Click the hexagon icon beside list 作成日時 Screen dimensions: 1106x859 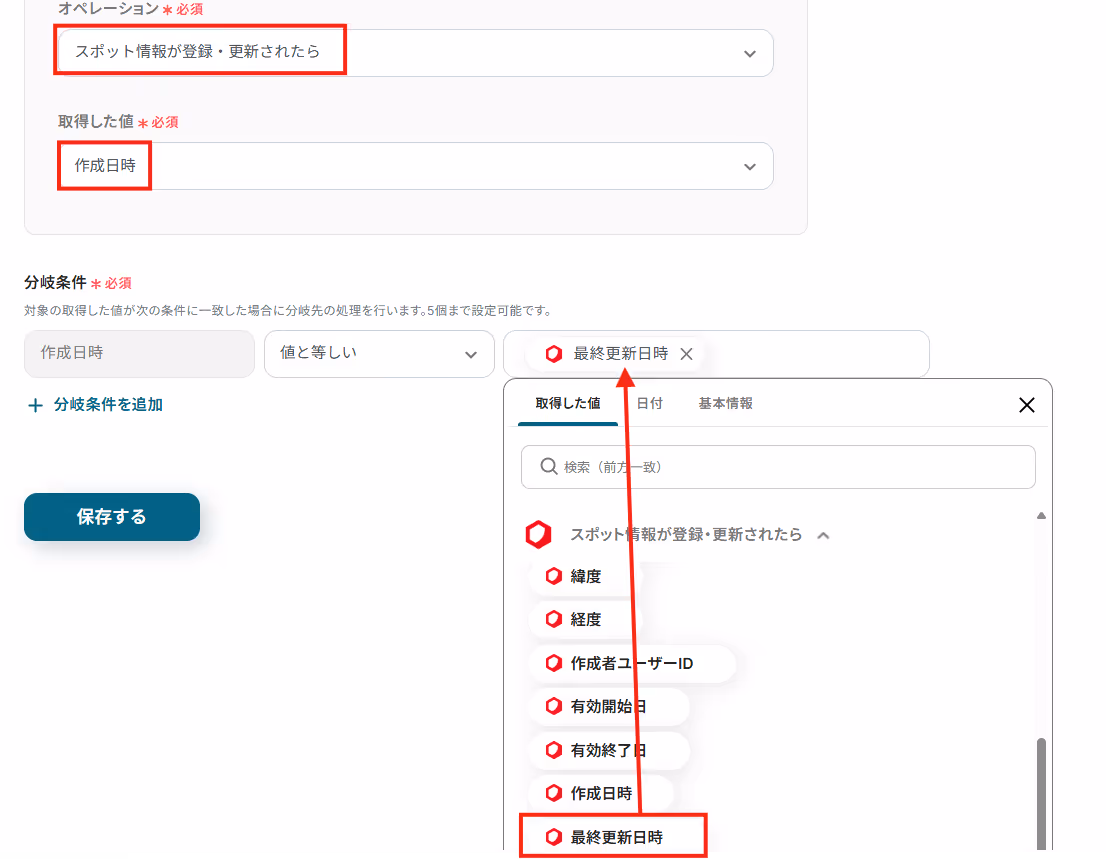(554, 793)
